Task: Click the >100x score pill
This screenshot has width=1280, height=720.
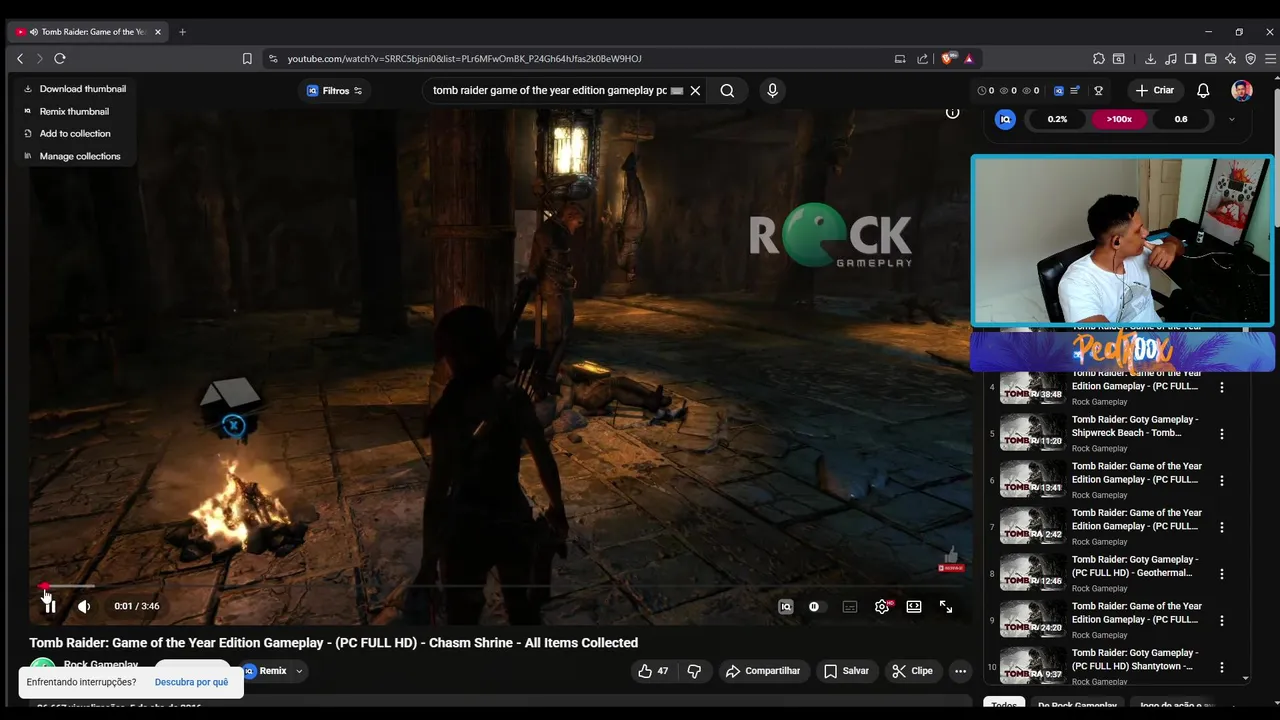Action: [x=1119, y=119]
